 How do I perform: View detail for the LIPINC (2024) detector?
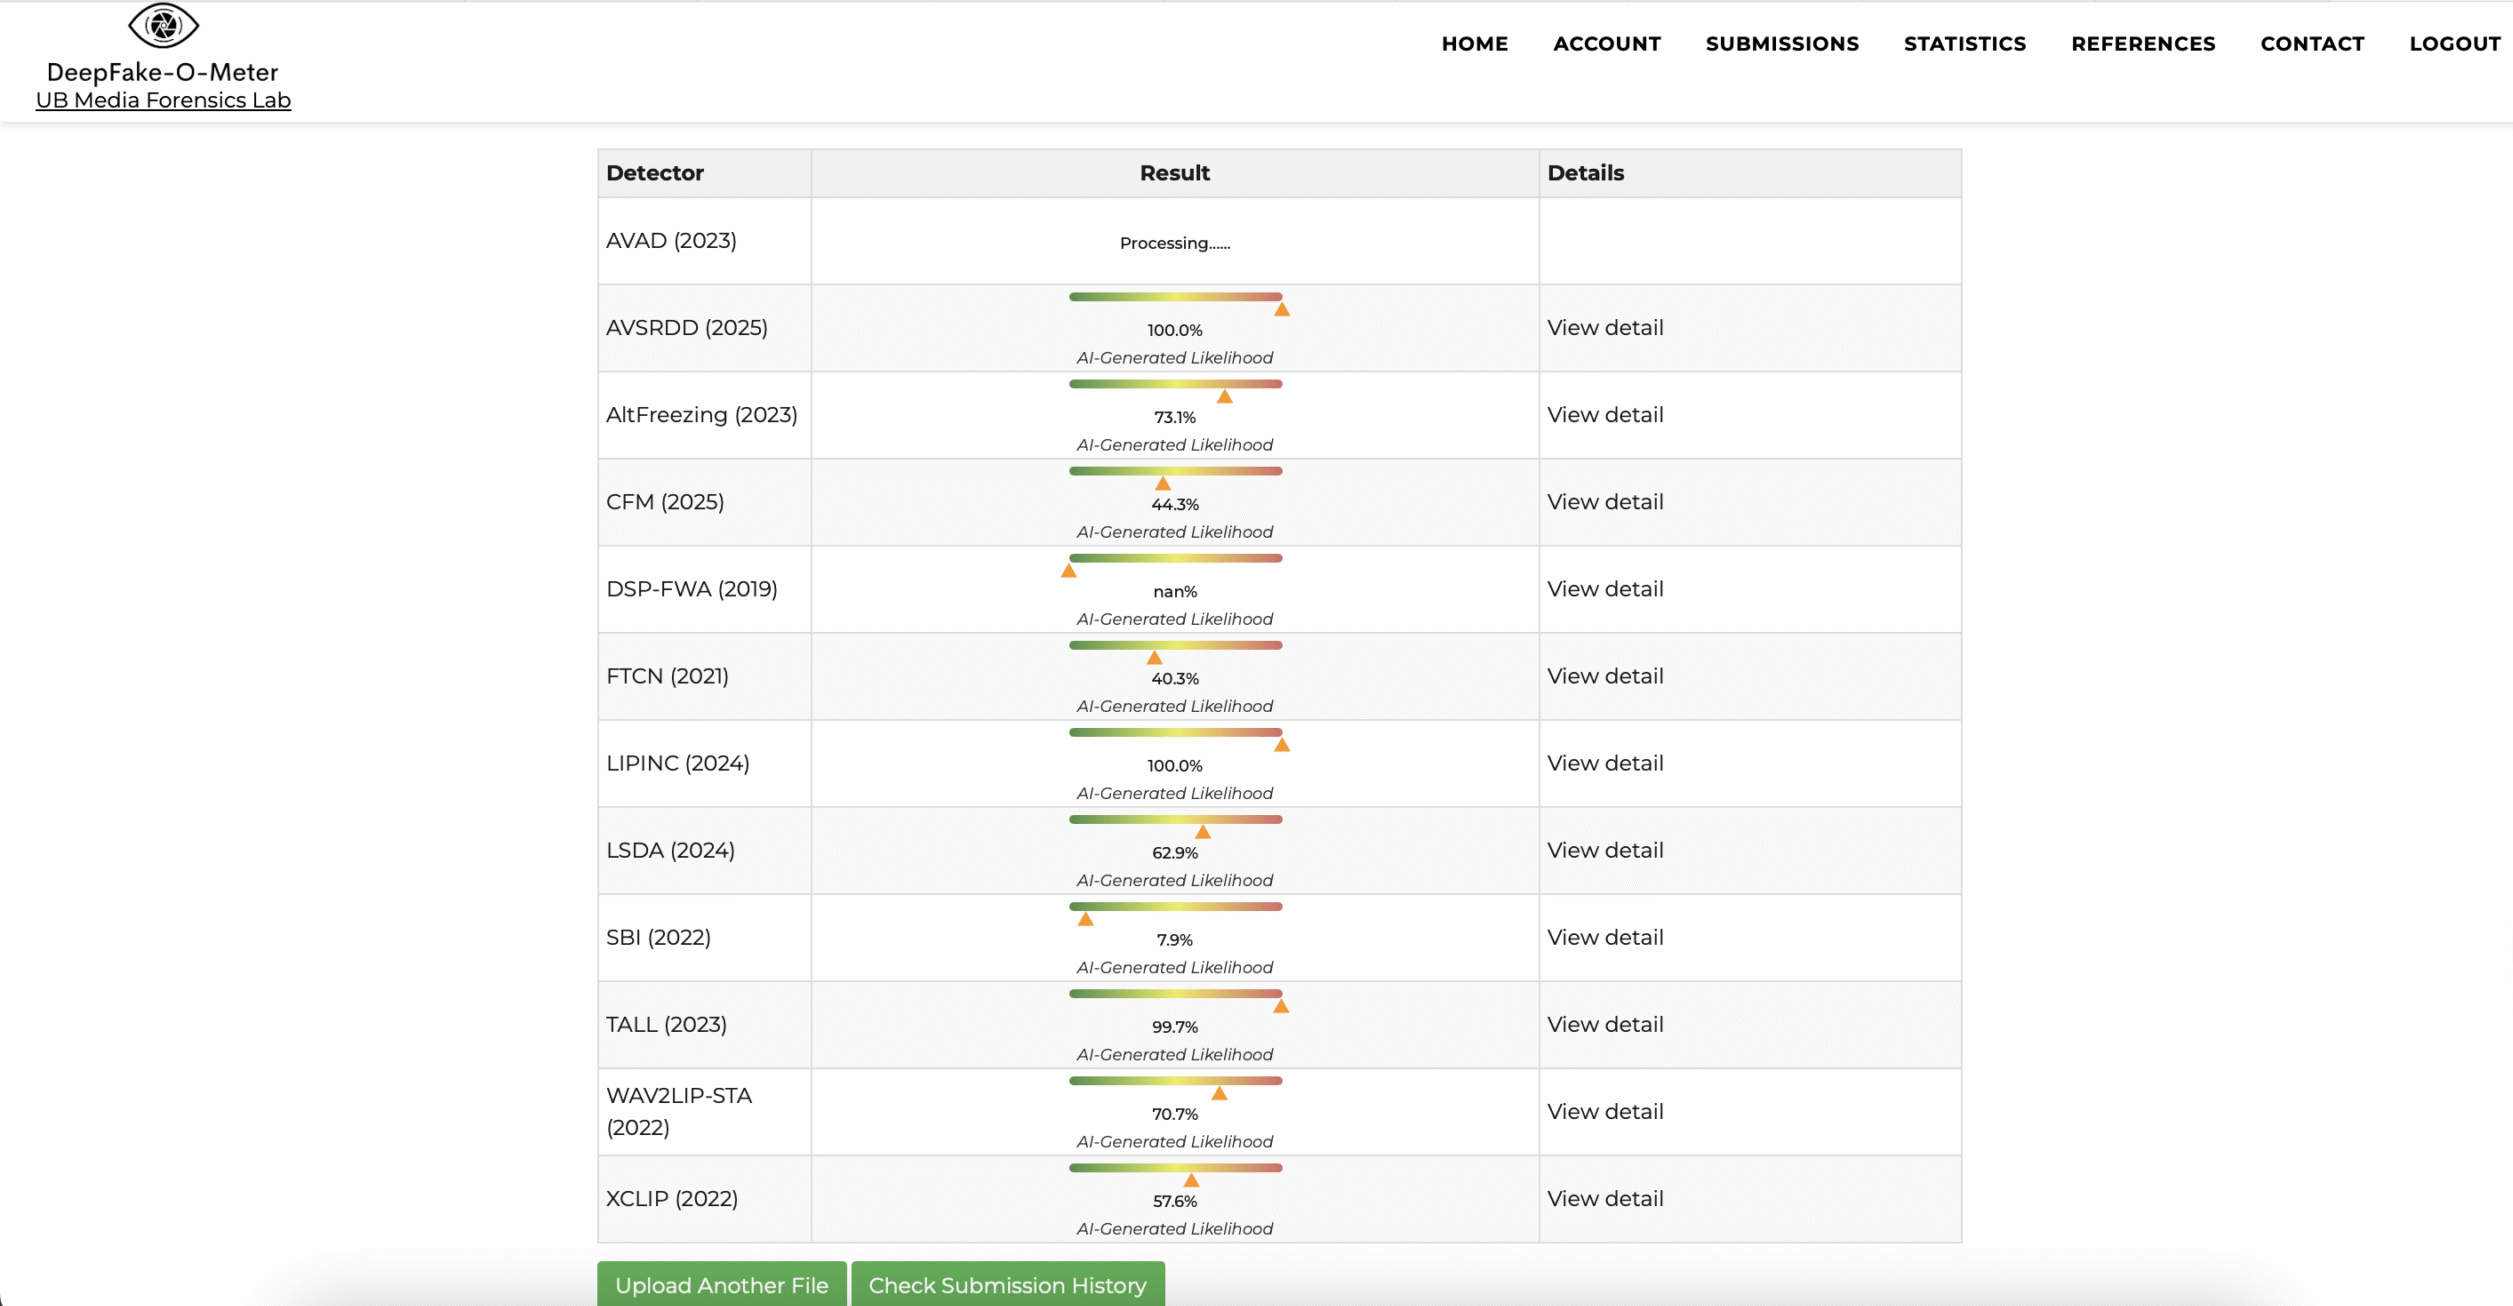[1604, 763]
